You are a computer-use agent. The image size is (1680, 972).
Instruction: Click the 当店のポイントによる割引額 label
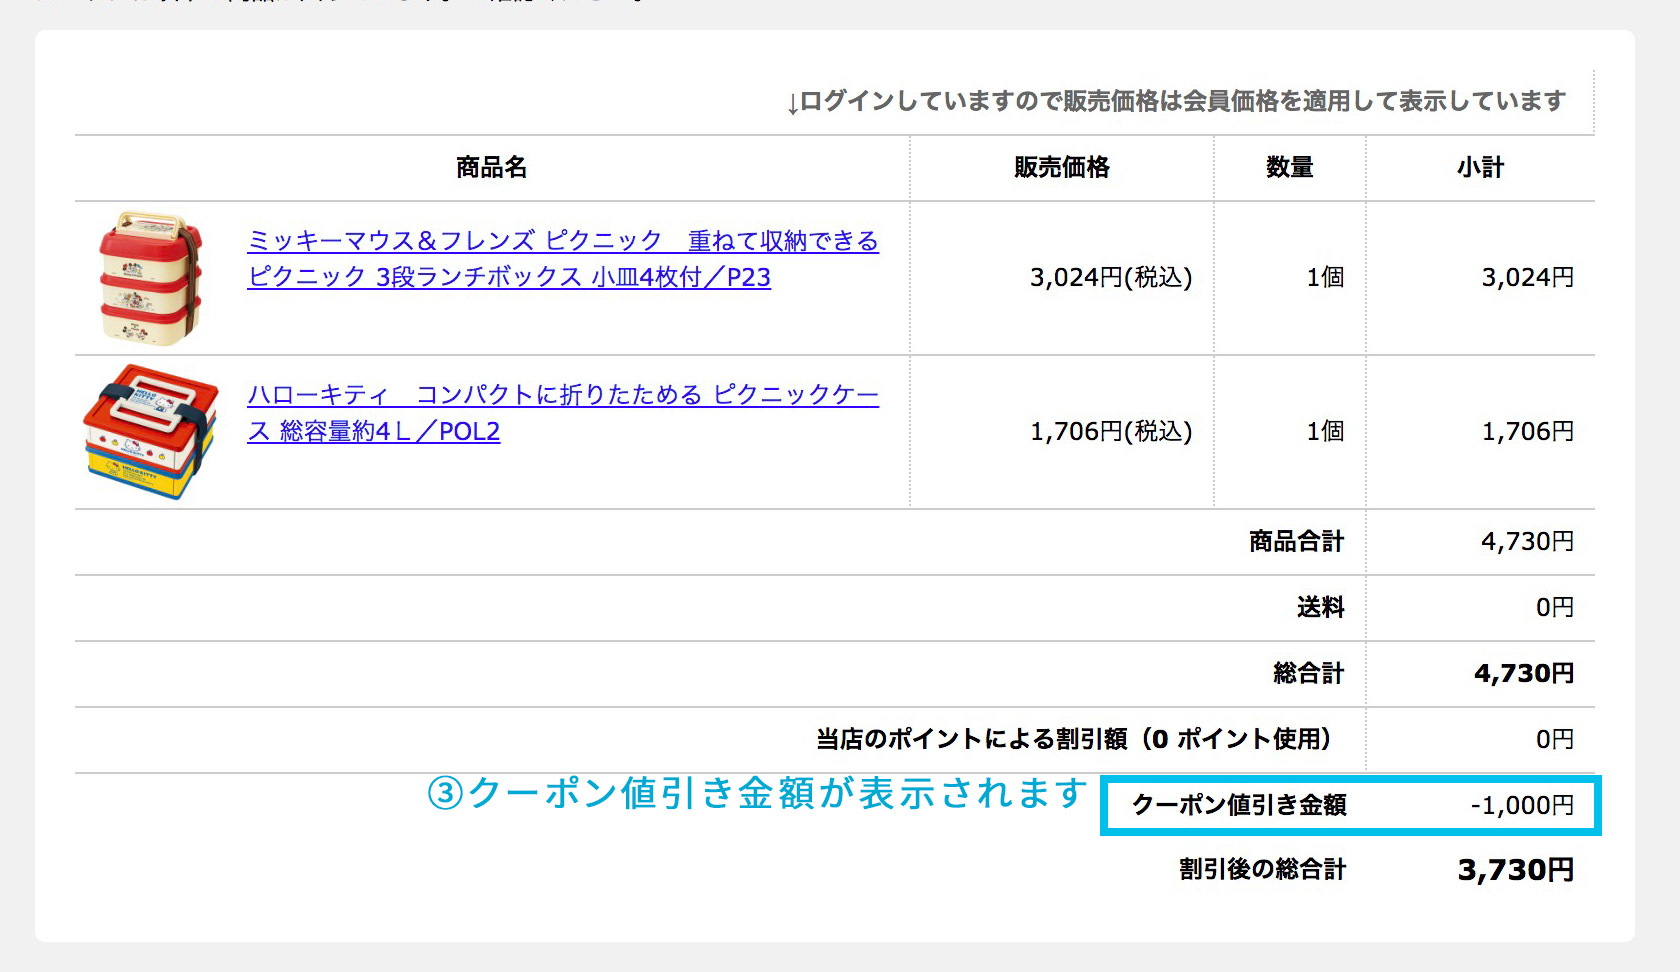1074,739
